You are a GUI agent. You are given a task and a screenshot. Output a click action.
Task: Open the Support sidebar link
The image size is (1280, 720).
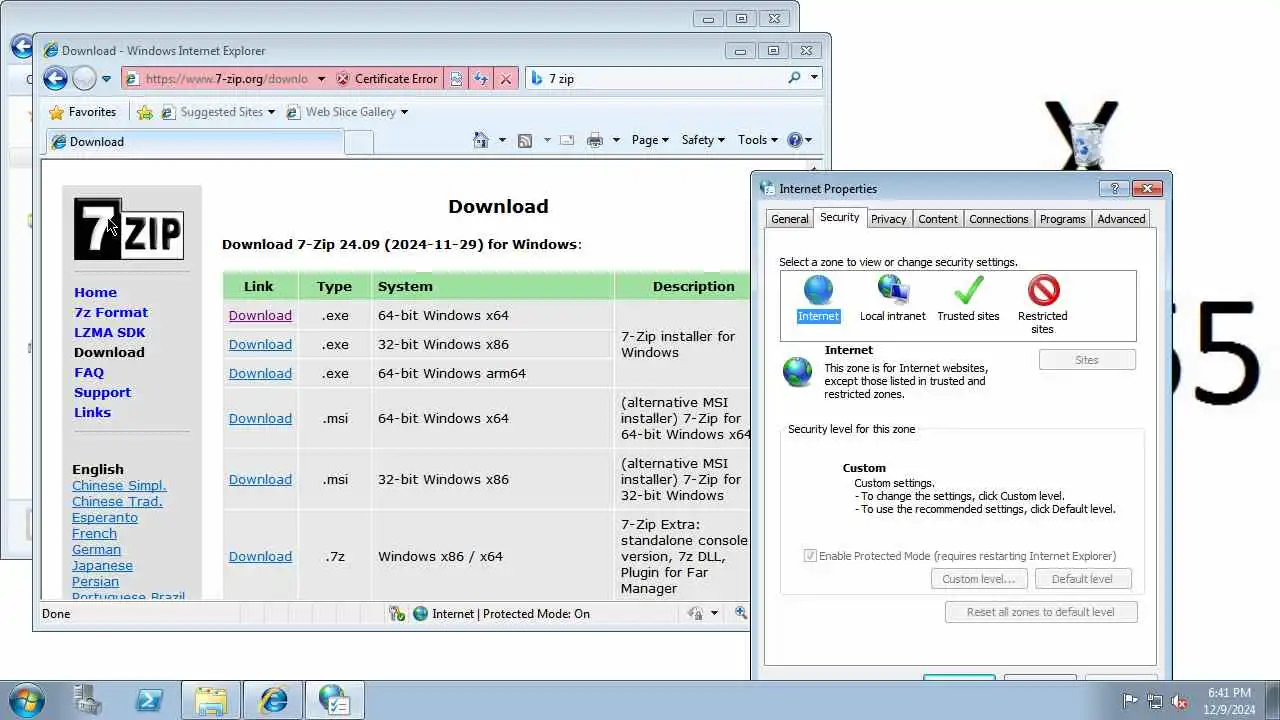pos(102,392)
